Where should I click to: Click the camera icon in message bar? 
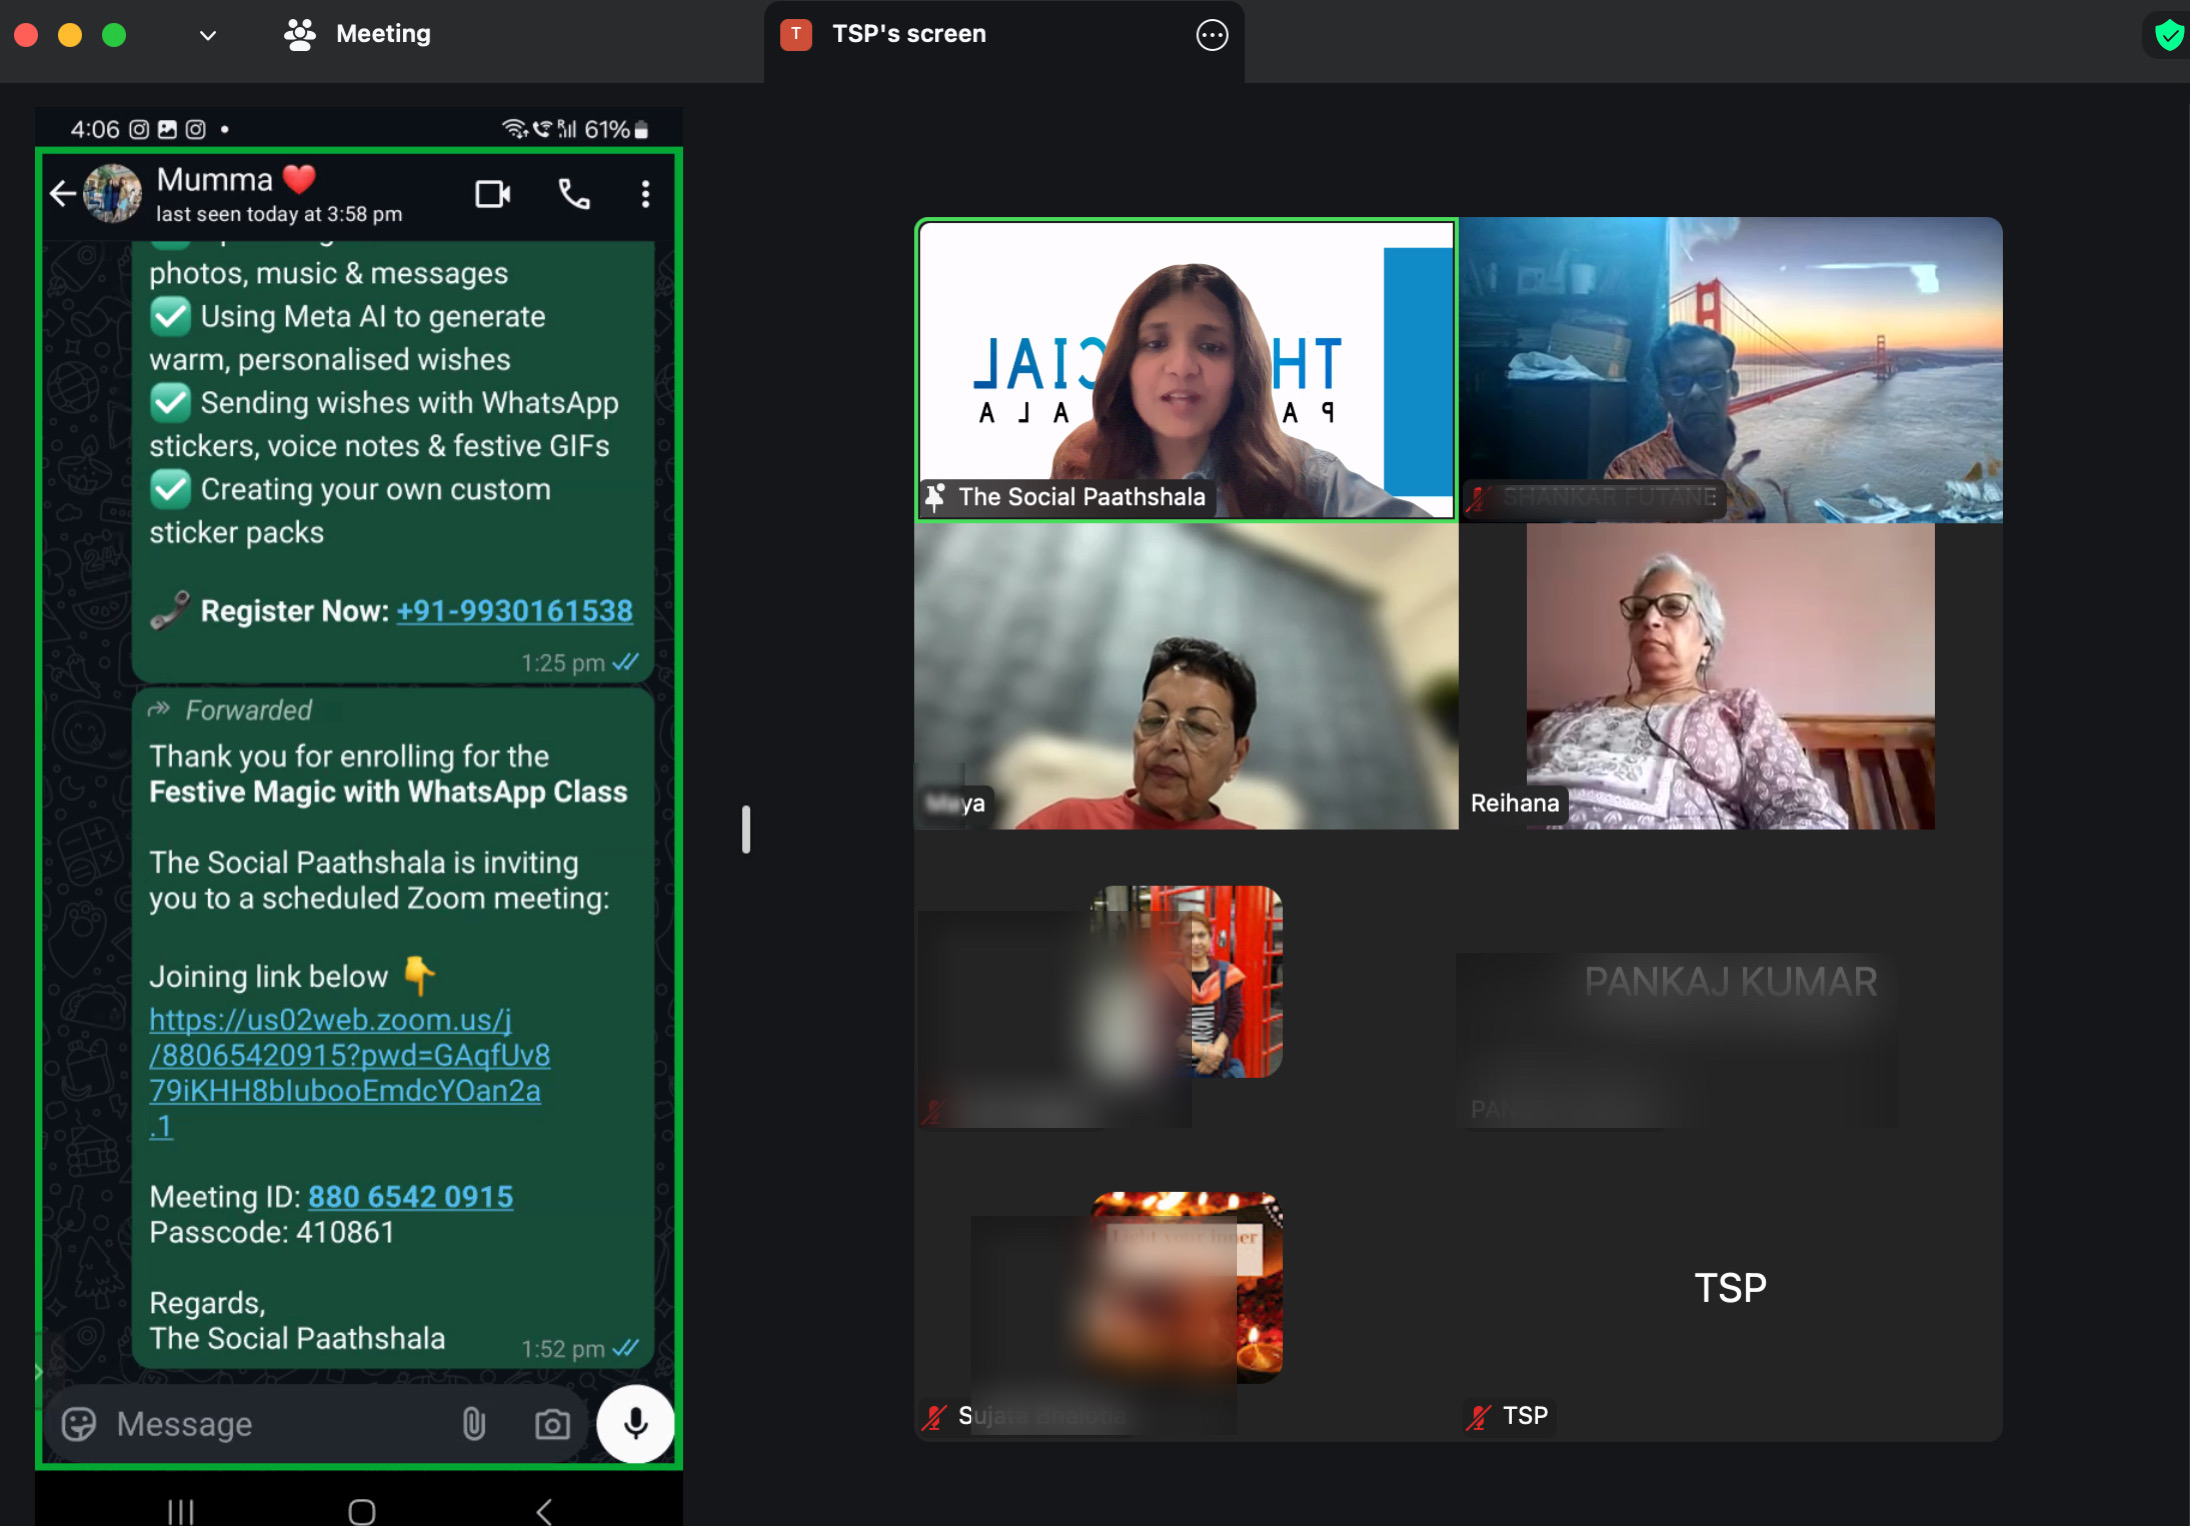(552, 1423)
